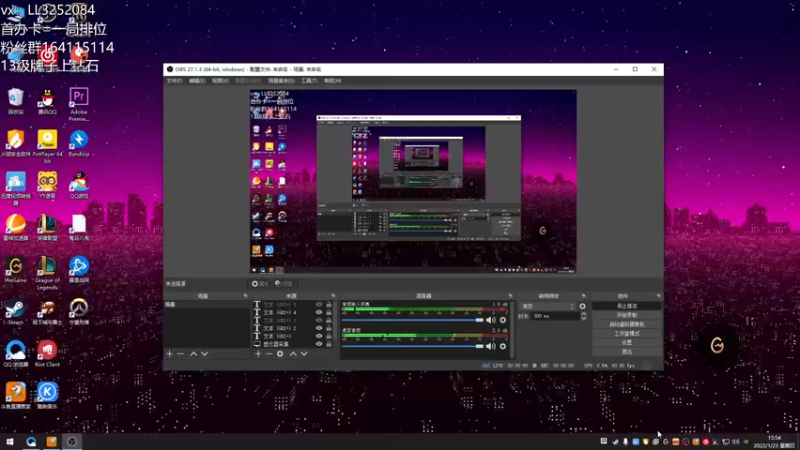Switch to OBS via its taskbar icon

coord(72,442)
